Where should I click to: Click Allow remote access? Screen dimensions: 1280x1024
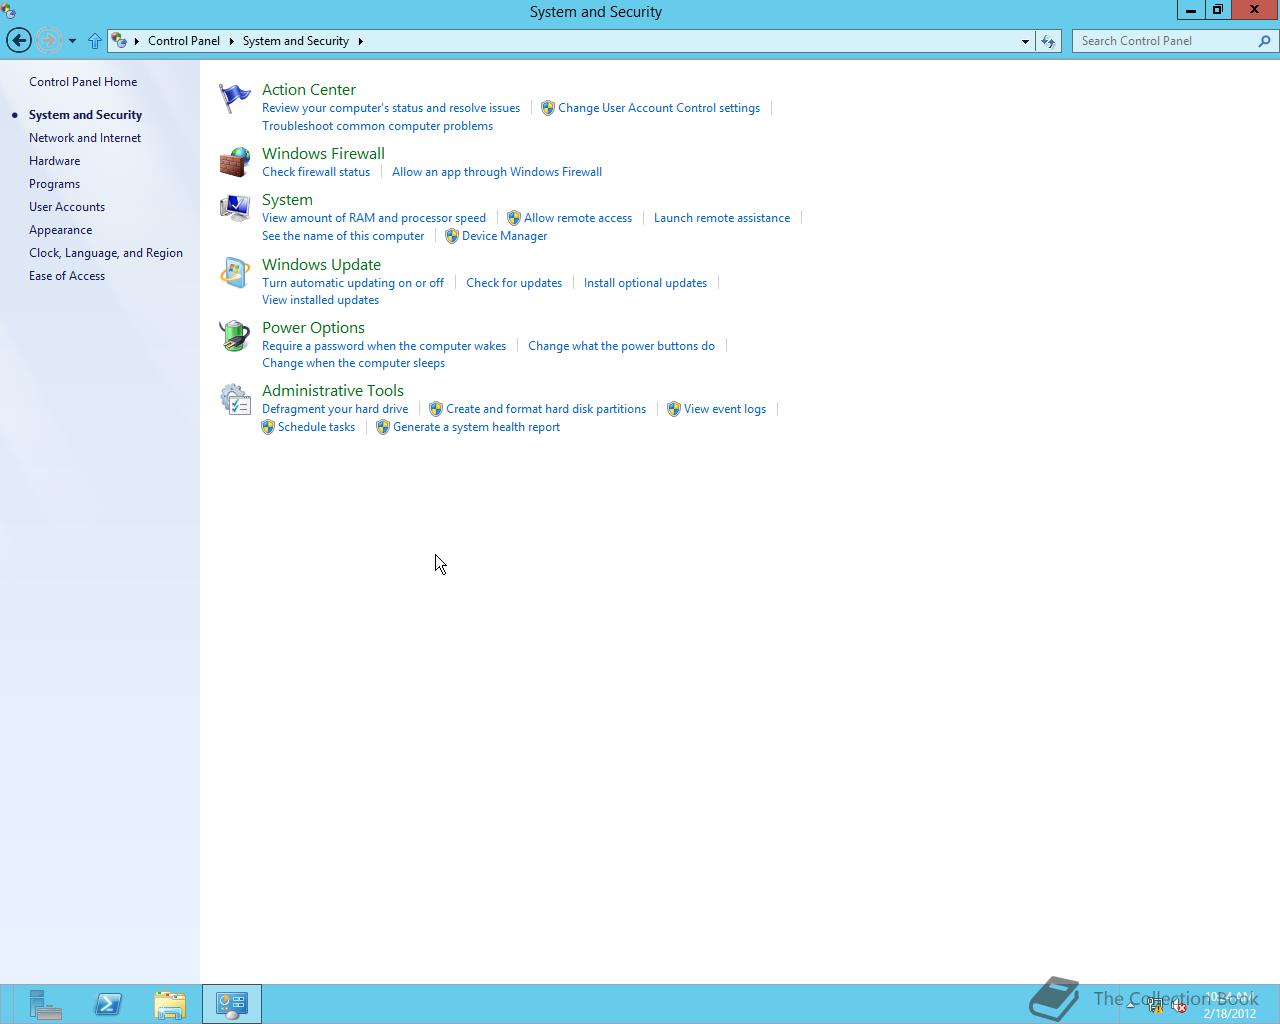578,218
